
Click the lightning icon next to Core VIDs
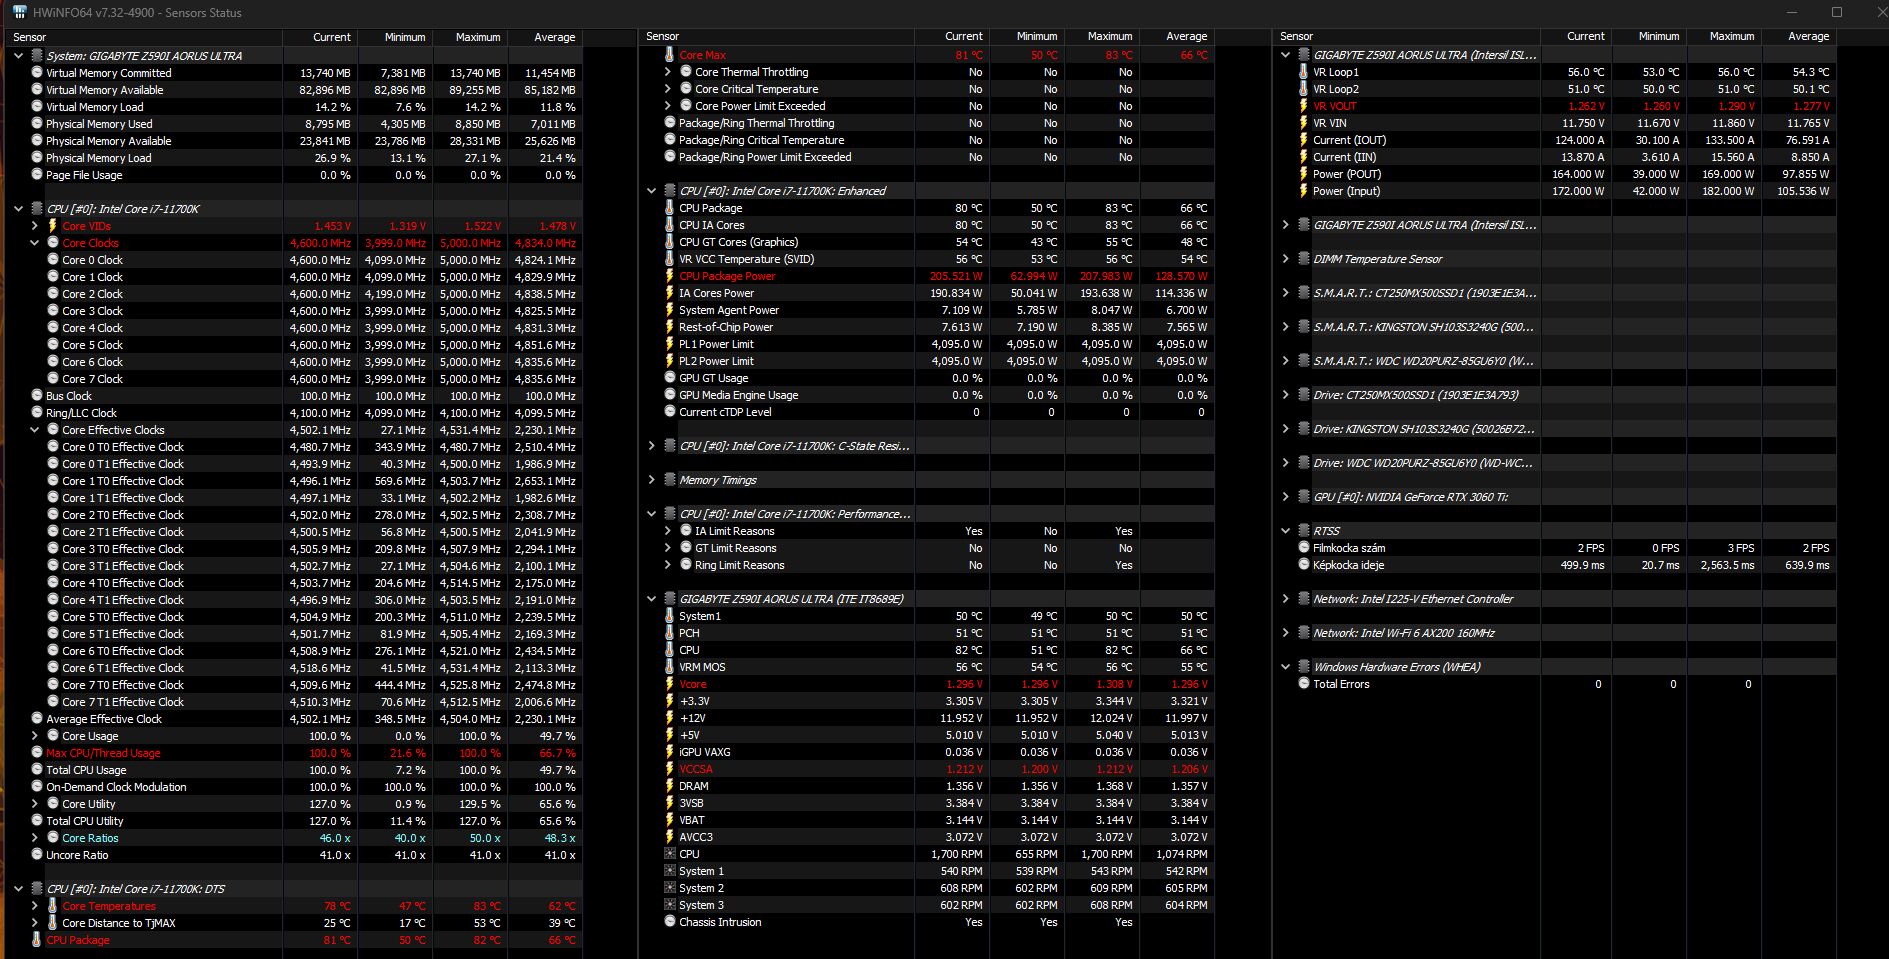pyautogui.click(x=53, y=226)
